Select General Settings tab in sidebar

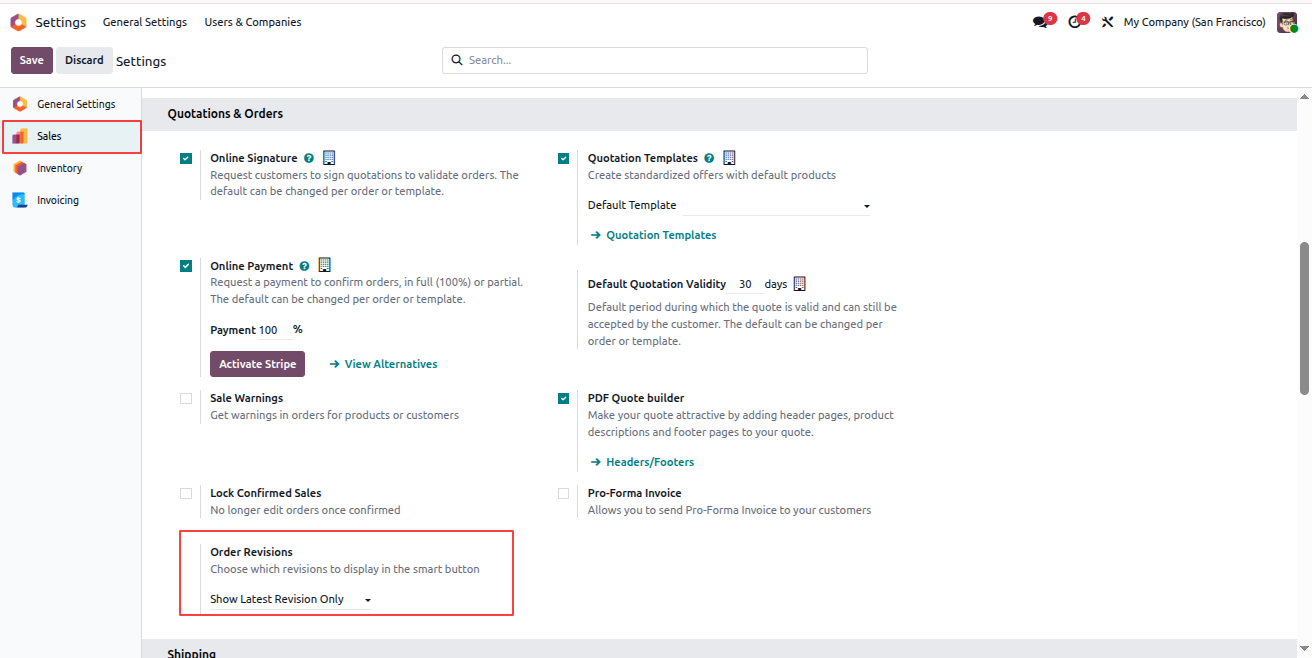tap(70, 104)
